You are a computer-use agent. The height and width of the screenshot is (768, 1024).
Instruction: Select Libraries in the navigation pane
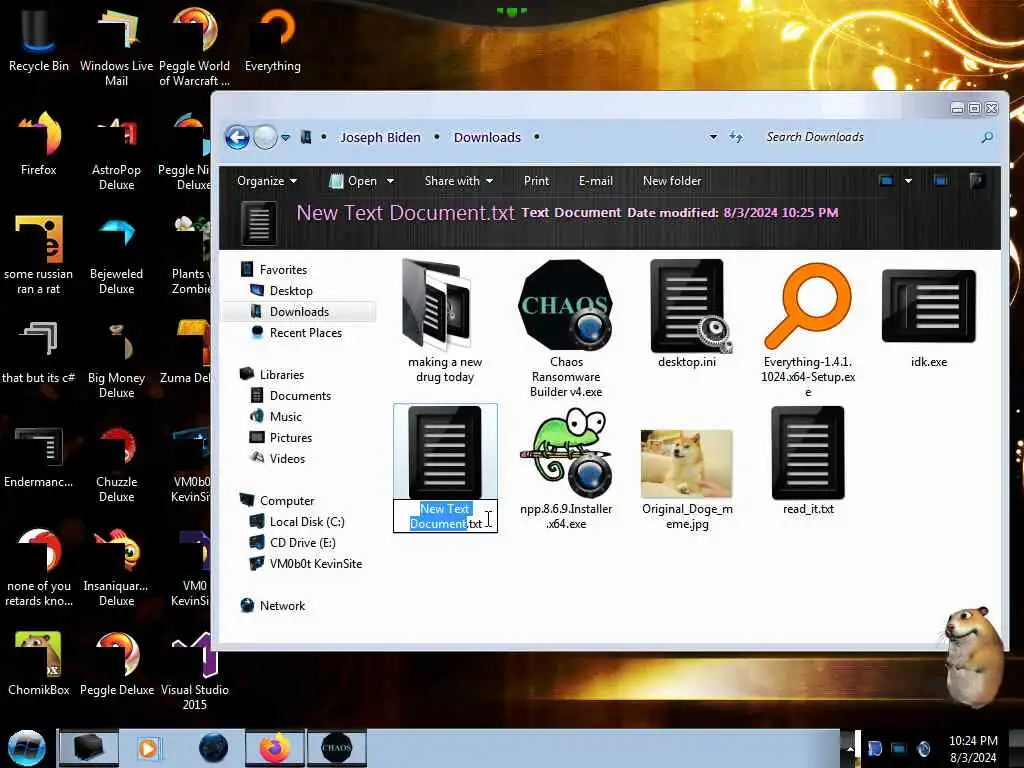coord(281,375)
